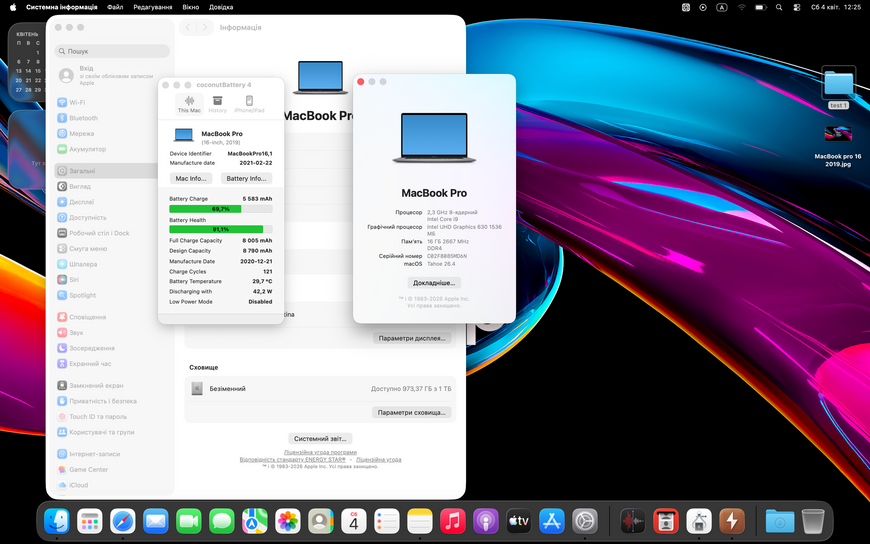Open the Системна інформація app menu
Image resolution: width=870 pixels, height=544 pixels.
point(62,7)
